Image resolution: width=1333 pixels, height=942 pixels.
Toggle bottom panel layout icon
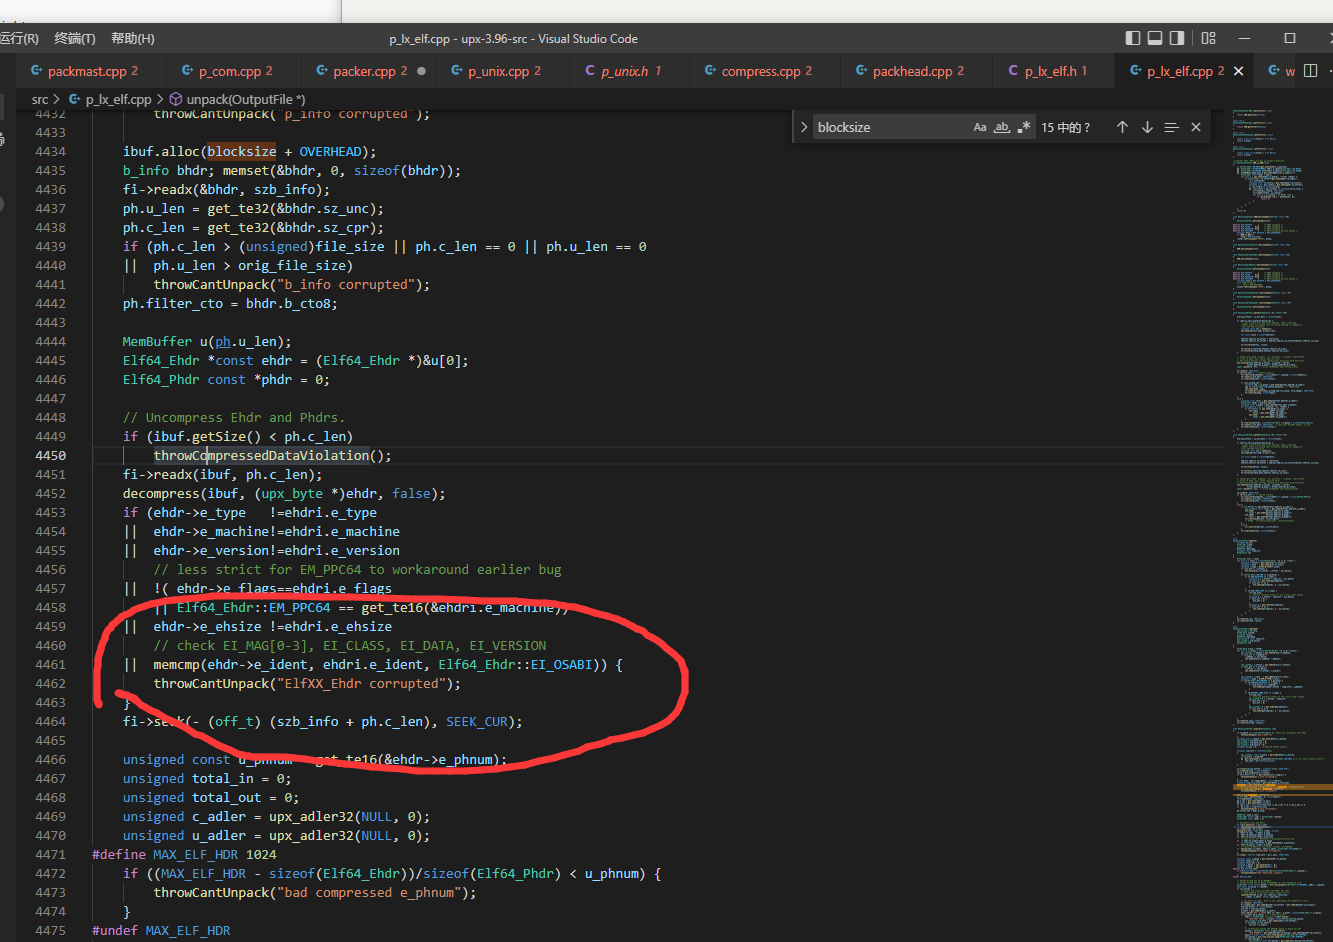click(x=1155, y=38)
